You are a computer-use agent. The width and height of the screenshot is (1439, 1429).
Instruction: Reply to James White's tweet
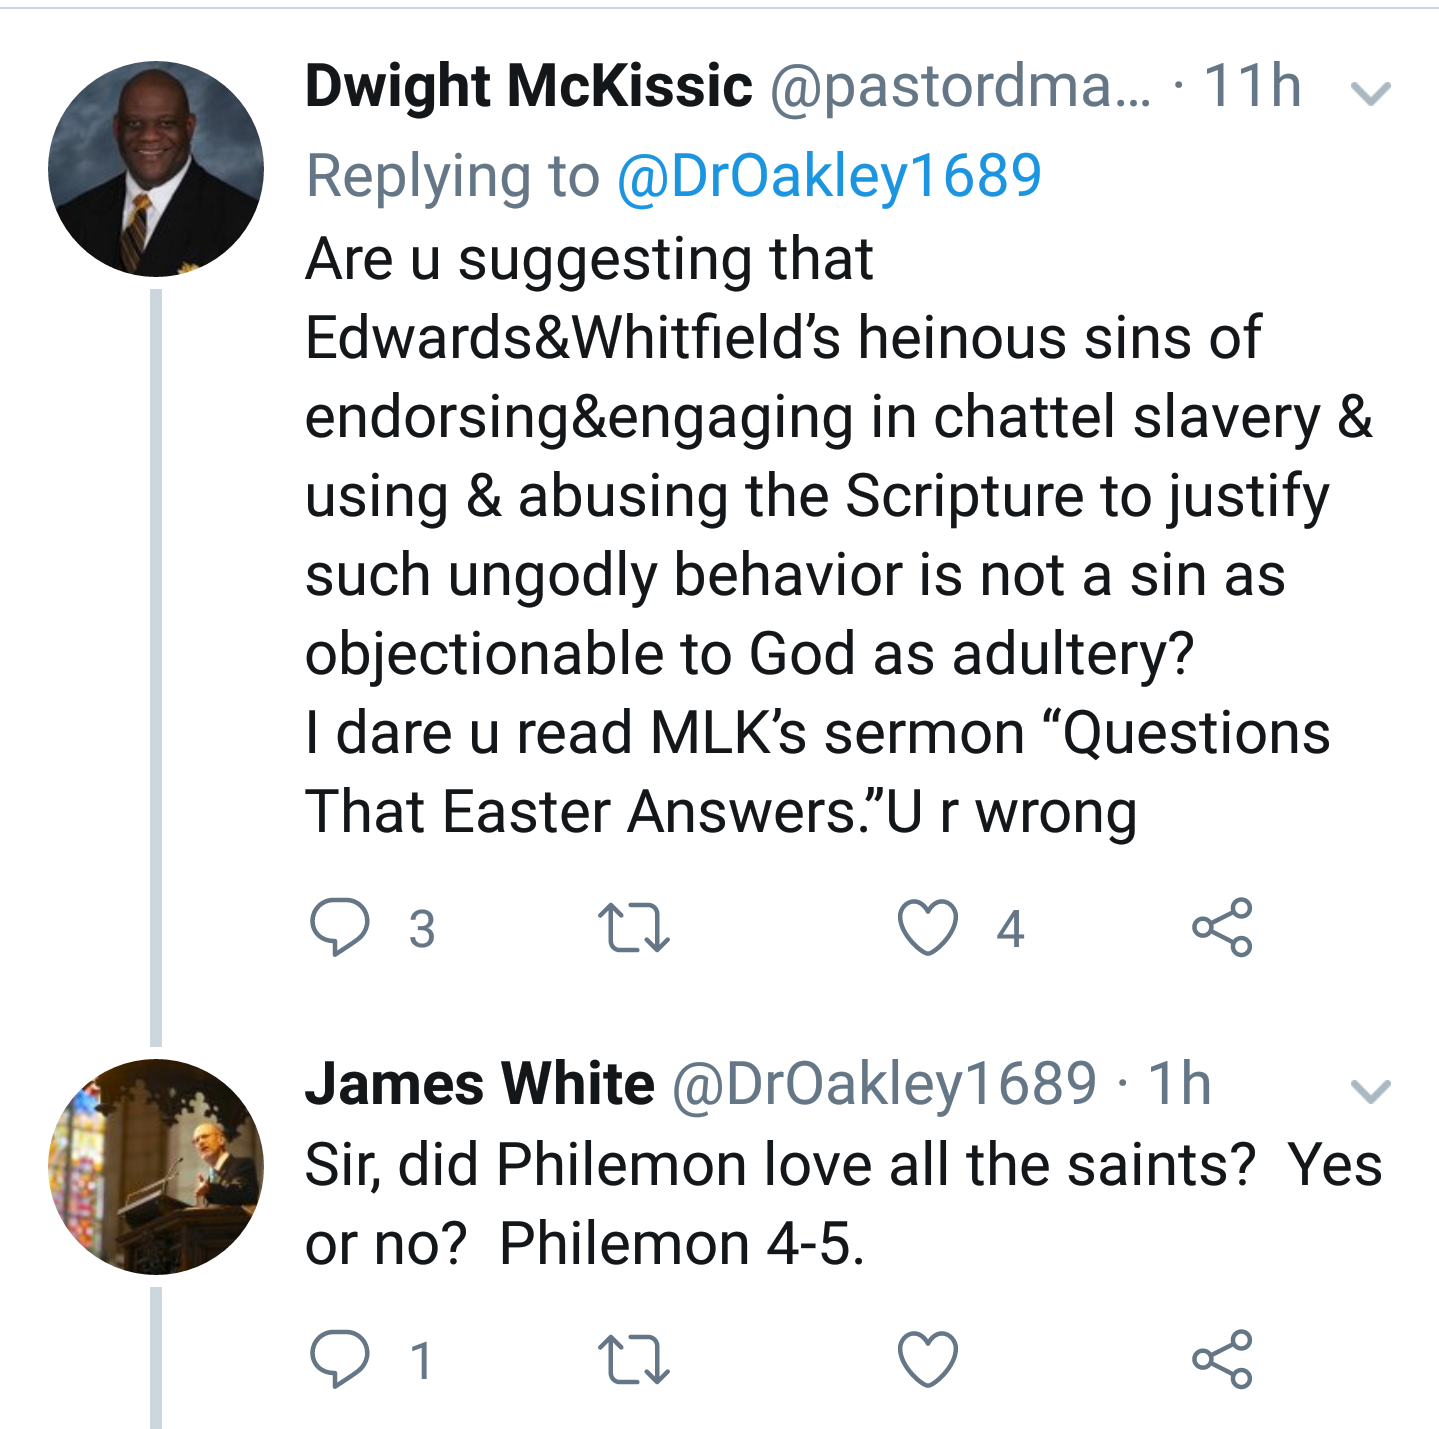[340, 1359]
